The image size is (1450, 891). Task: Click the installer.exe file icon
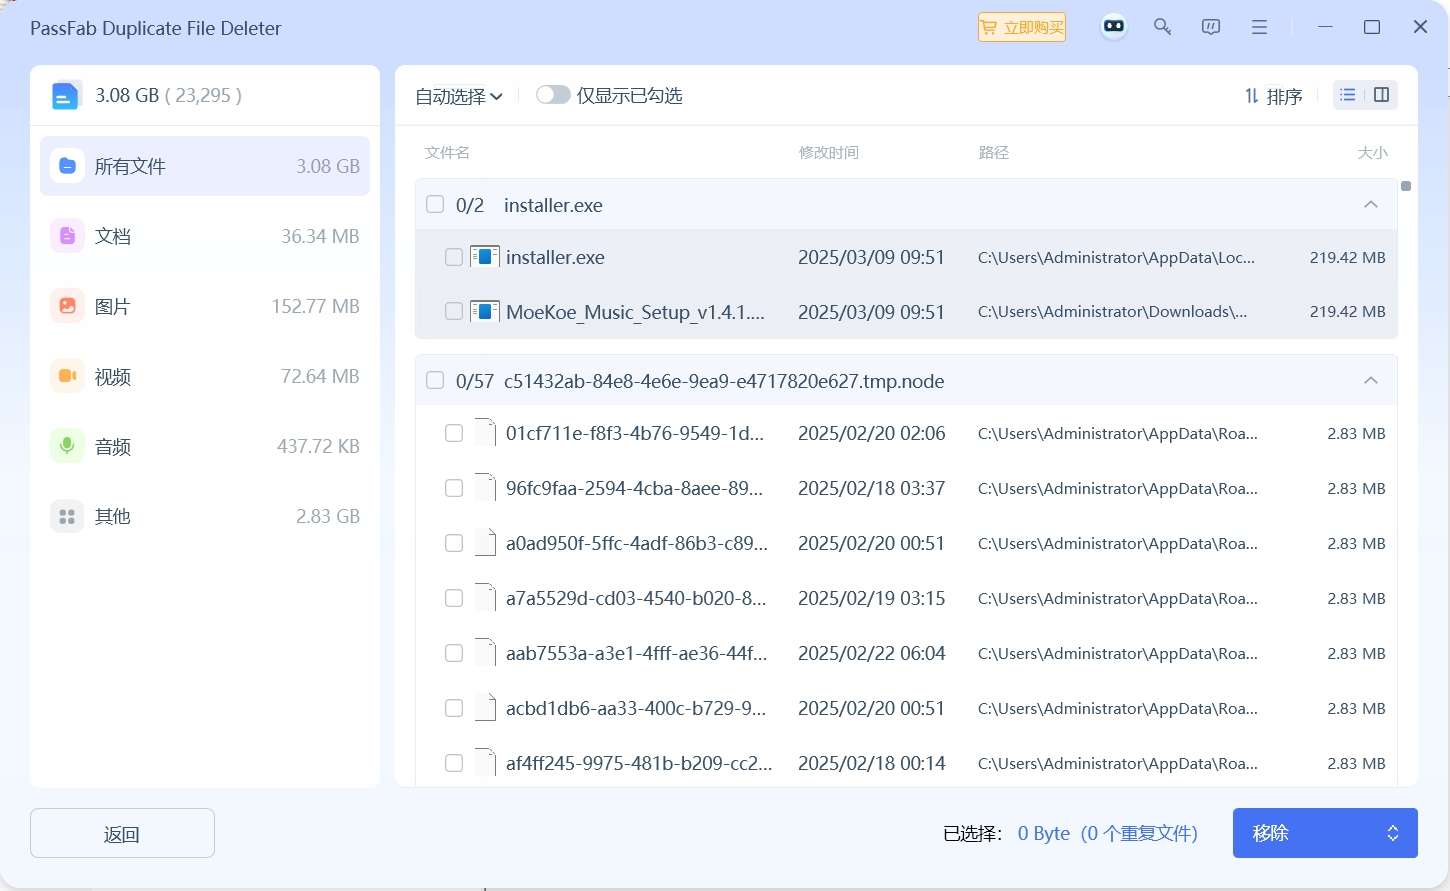click(485, 257)
